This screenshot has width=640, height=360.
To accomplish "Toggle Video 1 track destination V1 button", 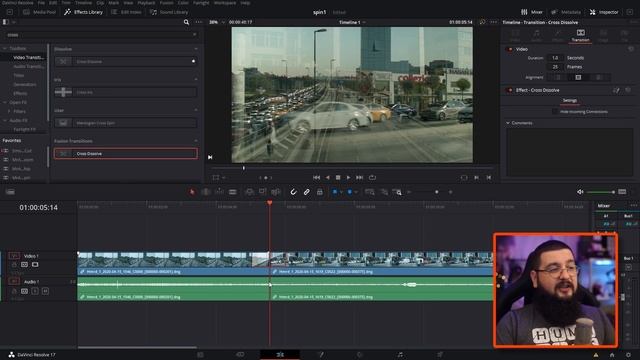I will coord(14,256).
